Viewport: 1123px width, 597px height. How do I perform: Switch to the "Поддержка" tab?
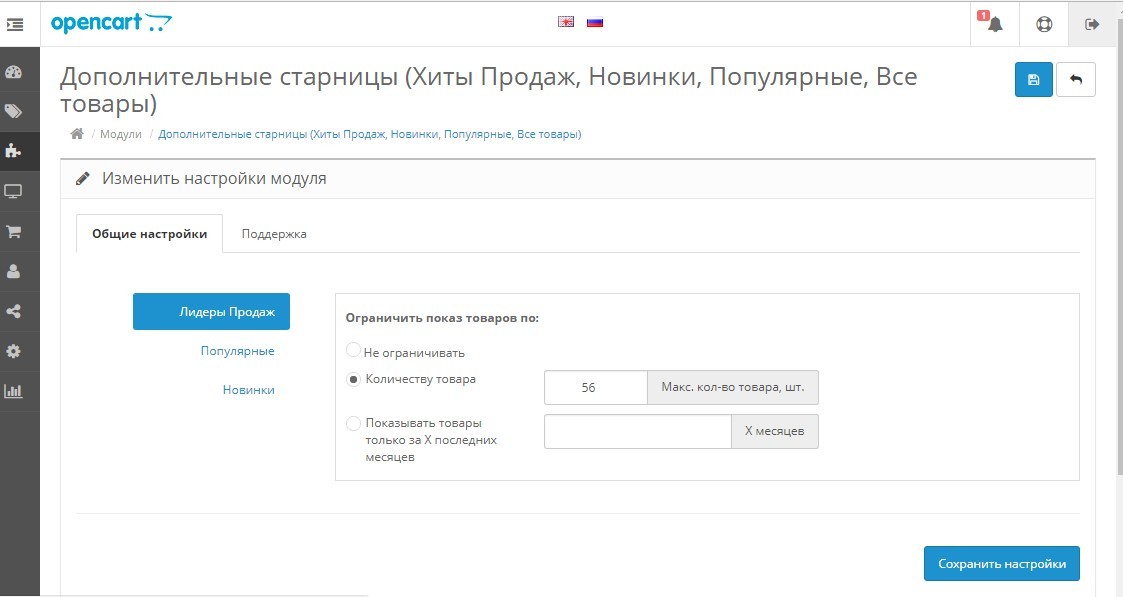click(274, 234)
